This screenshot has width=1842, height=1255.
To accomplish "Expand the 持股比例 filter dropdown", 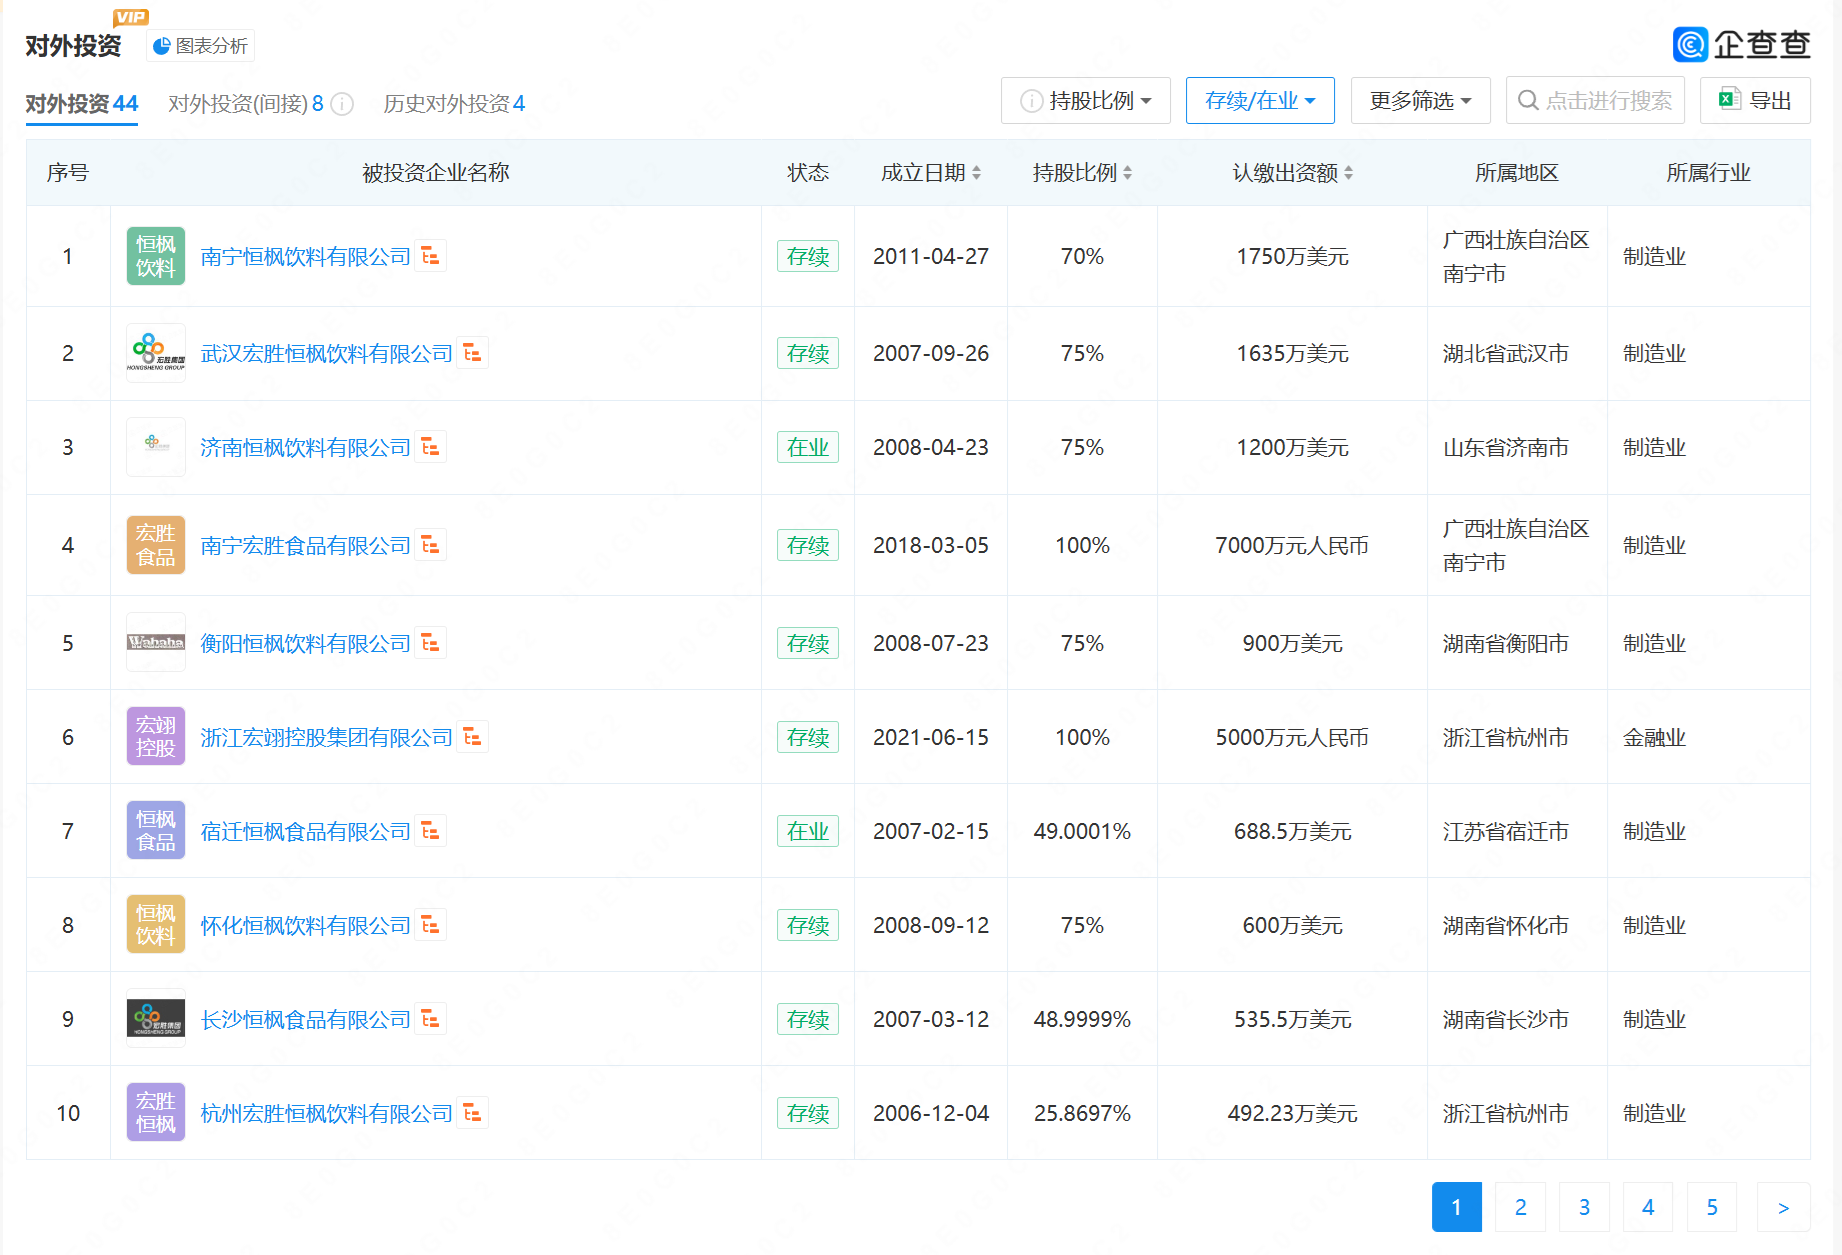I will (1086, 101).
